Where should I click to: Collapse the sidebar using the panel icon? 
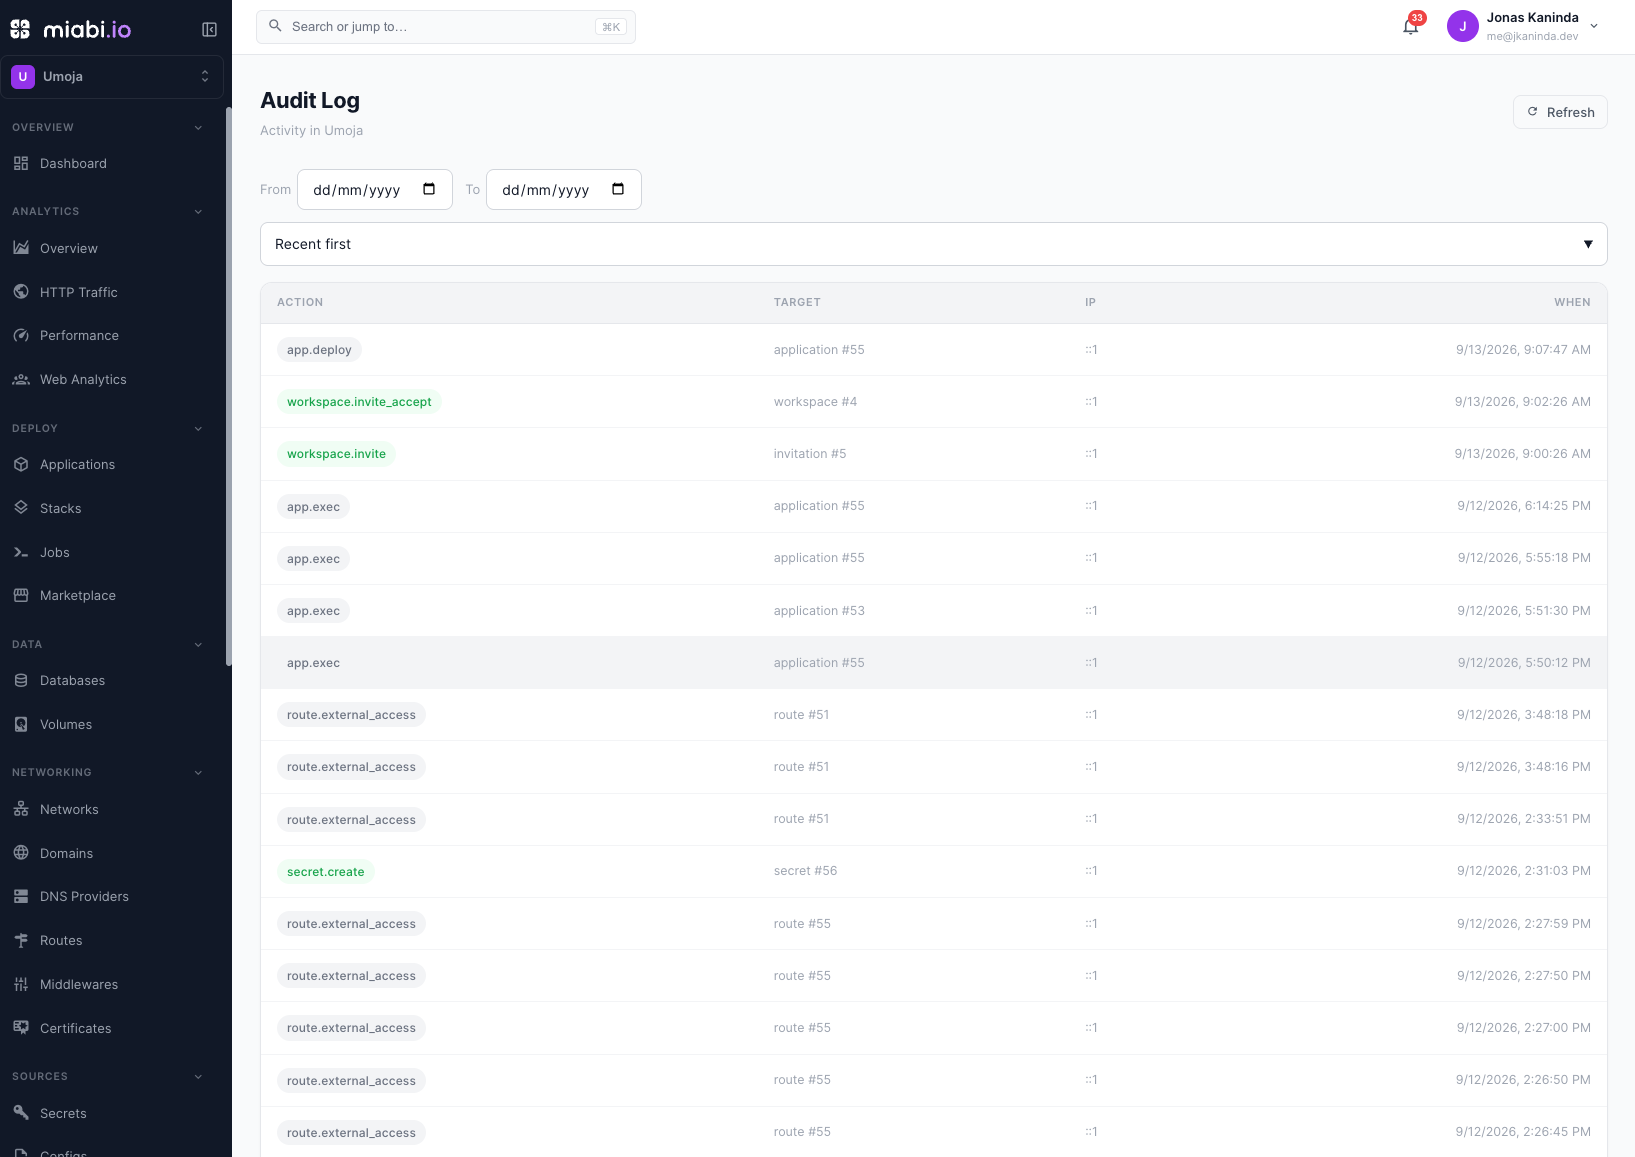(x=209, y=29)
